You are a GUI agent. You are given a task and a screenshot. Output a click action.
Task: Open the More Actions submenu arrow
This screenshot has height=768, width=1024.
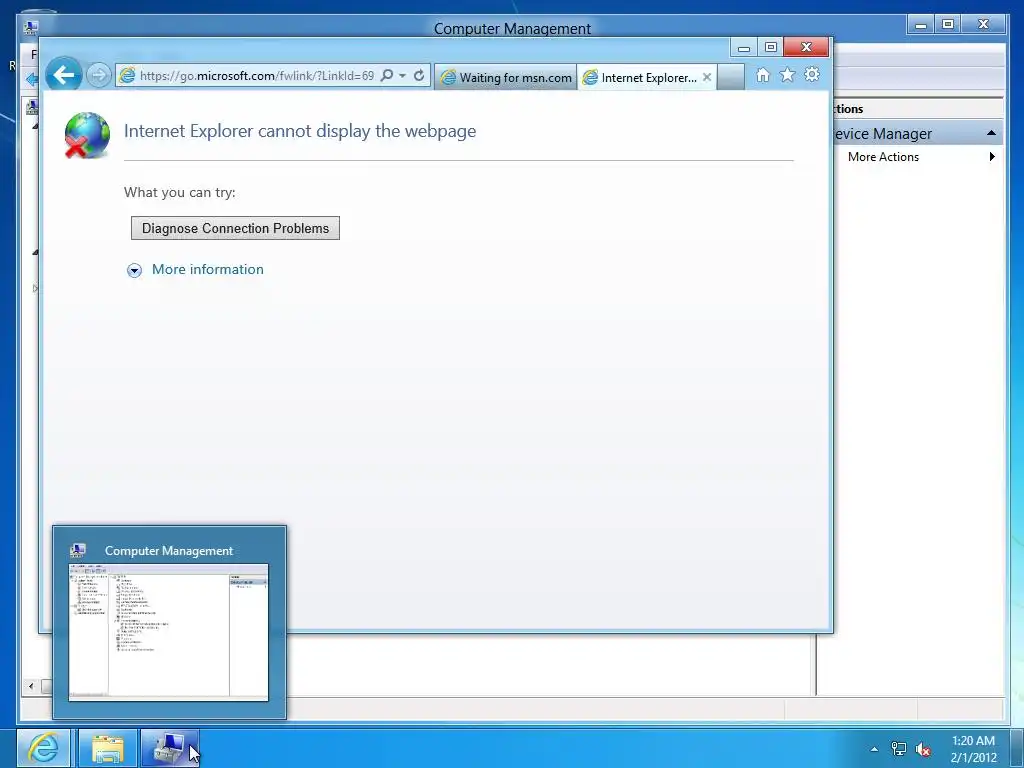click(x=992, y=157)
